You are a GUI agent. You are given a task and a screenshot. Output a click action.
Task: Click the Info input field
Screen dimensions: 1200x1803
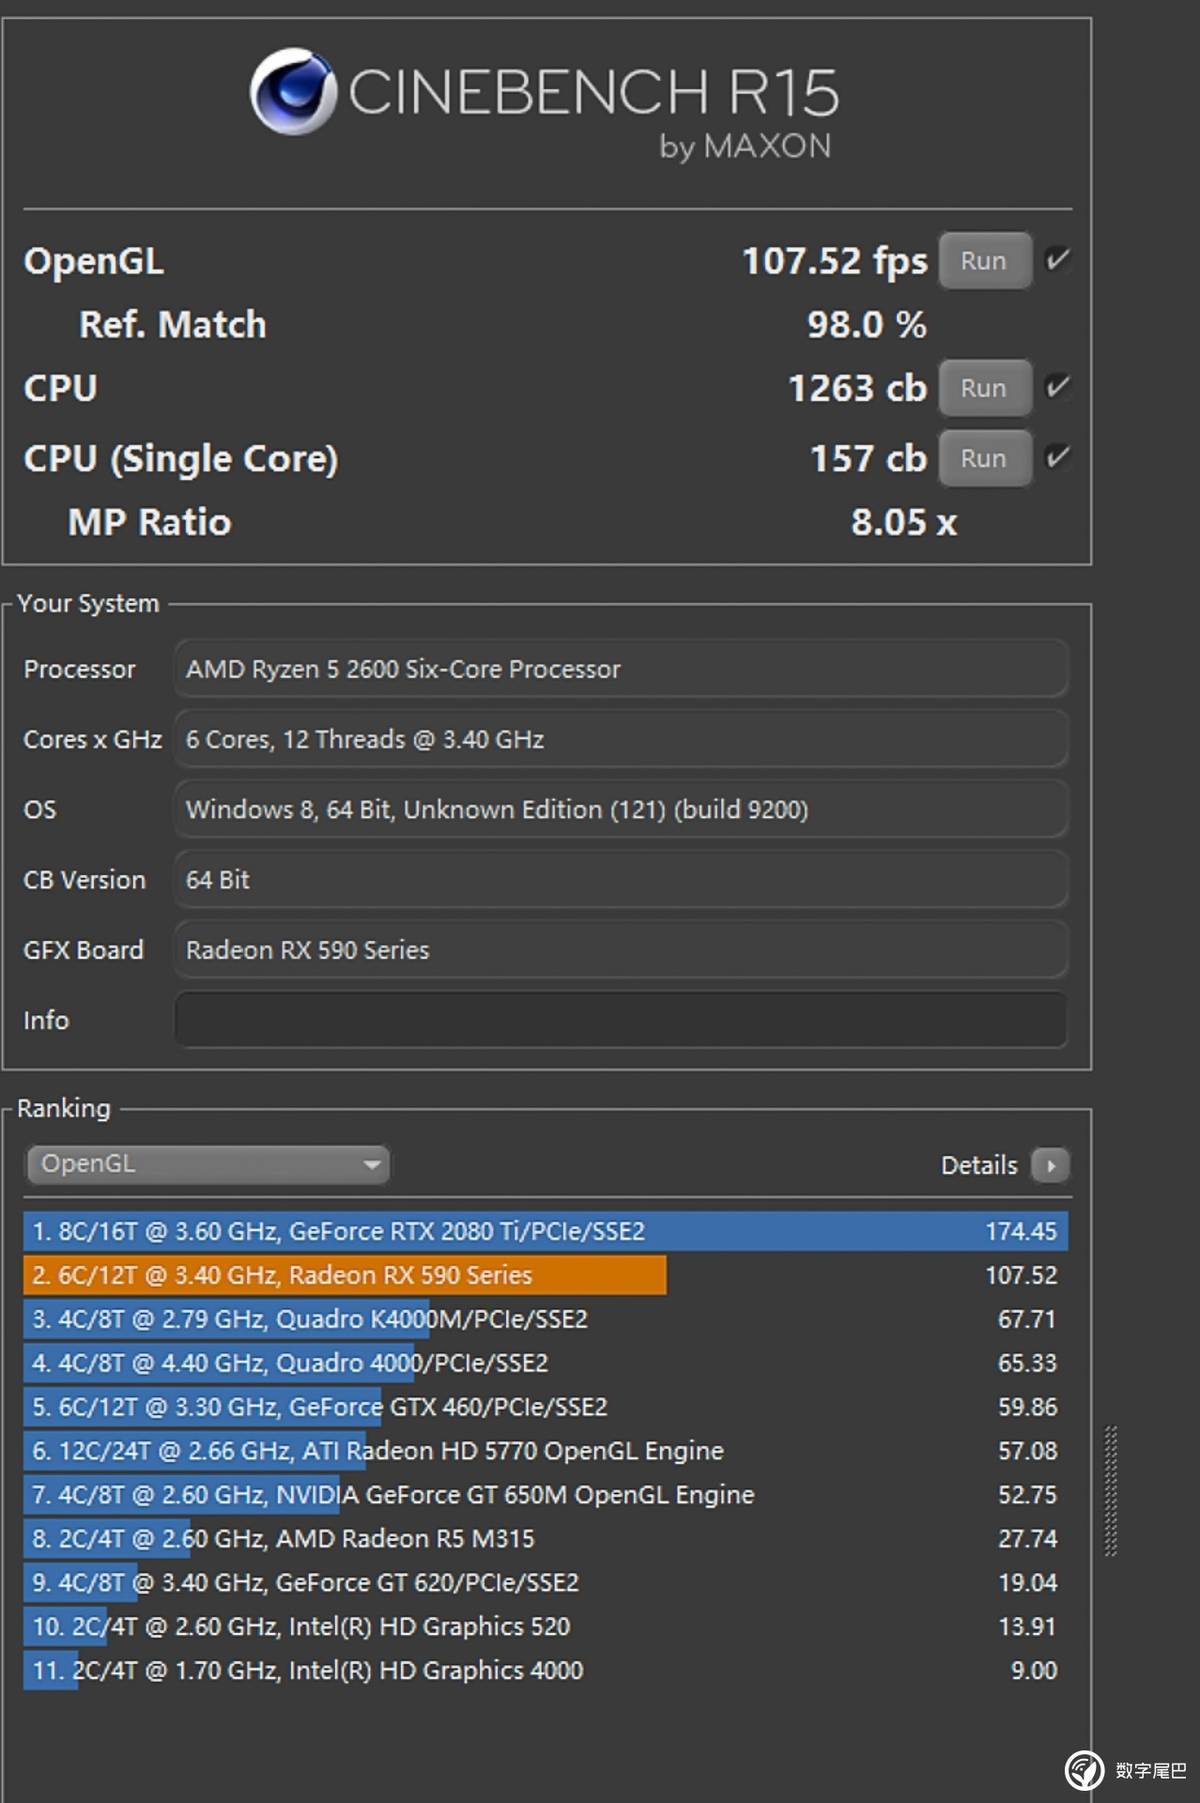click(x=621, y=1020)
